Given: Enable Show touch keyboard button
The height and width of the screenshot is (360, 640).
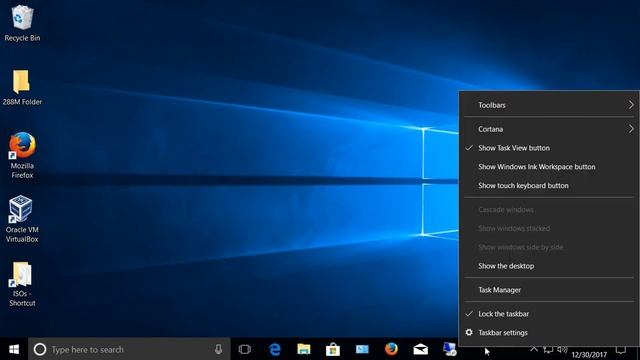Looking at the screenshot, I should tap(549, 185).
